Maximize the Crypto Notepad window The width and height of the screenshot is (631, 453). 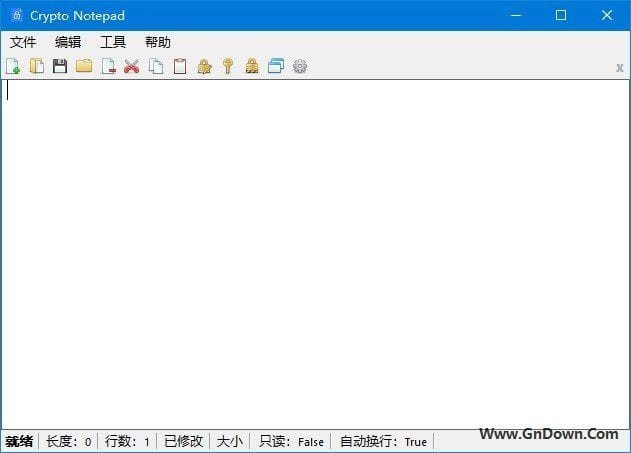tap(561, 15)
